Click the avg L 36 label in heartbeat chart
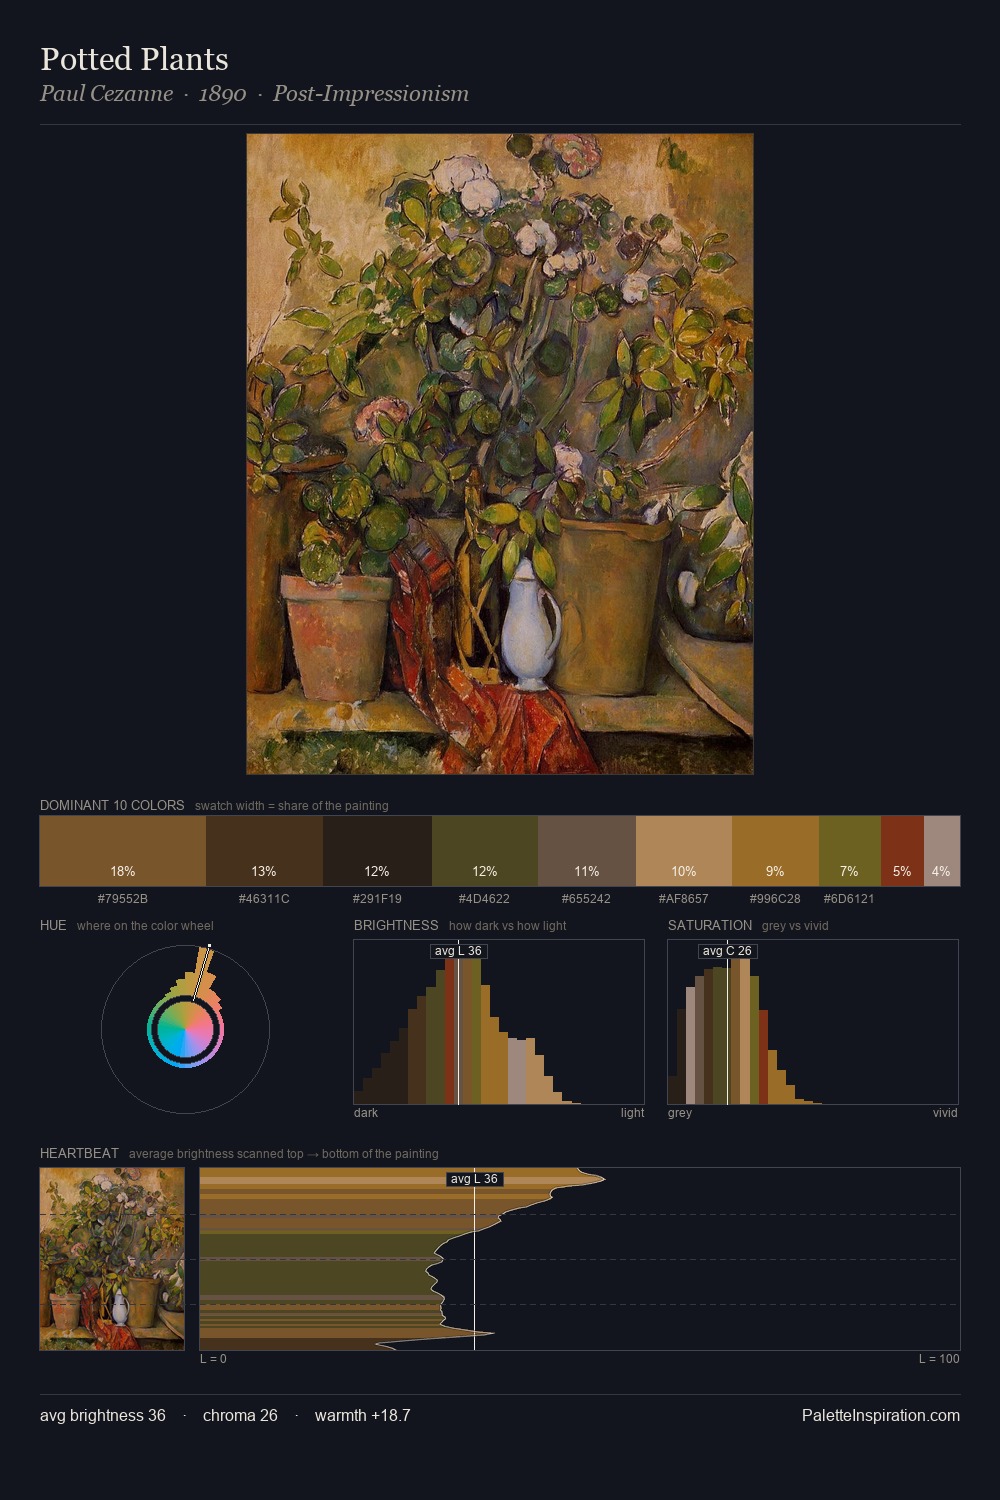Viewport: 1000px width, 1500px height. 474,1179
